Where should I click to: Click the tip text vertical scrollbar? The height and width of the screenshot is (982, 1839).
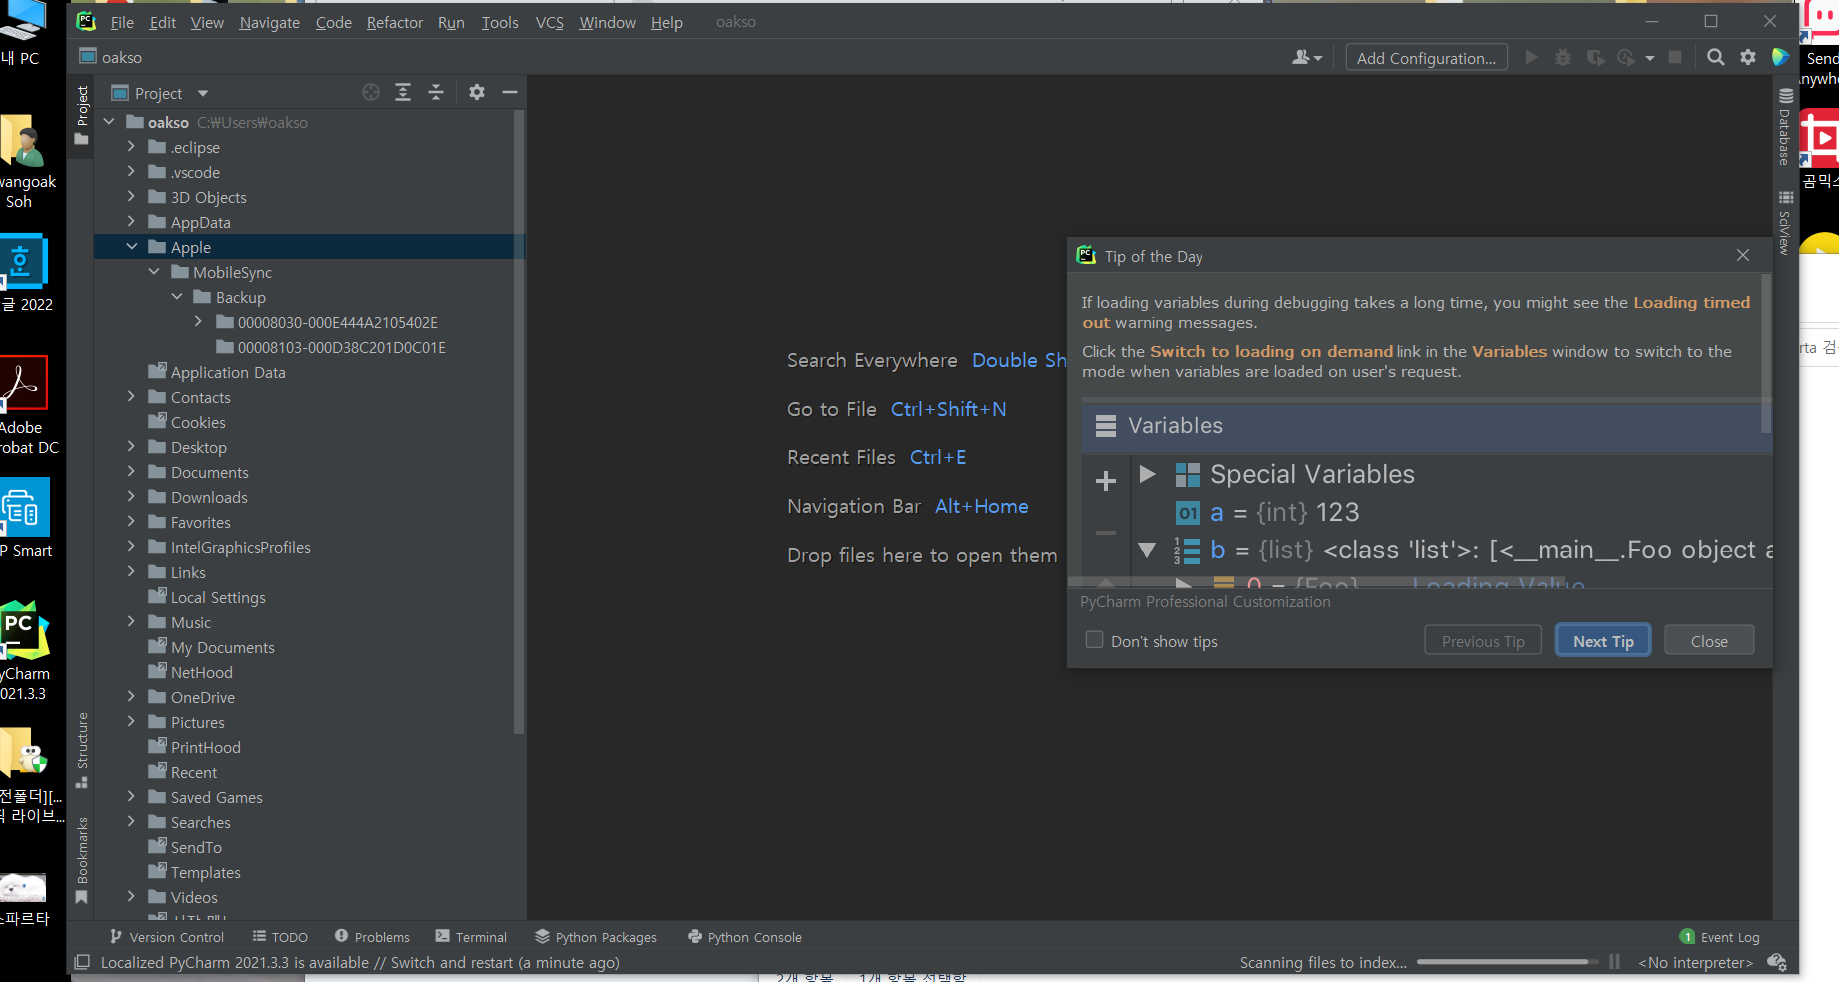tap(1766, 353)
